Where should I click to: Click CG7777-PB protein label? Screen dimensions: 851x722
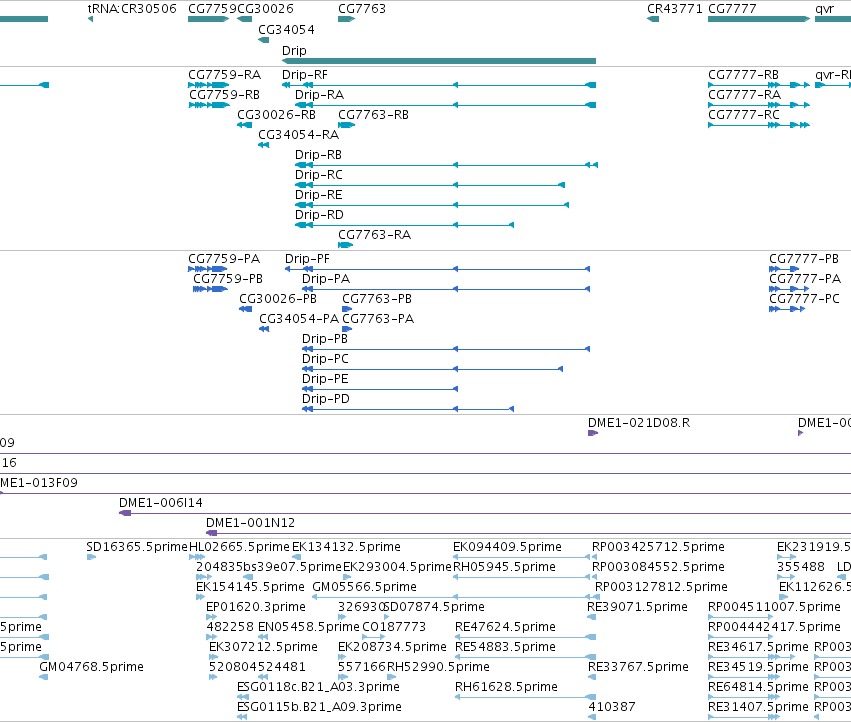point(804,258)
